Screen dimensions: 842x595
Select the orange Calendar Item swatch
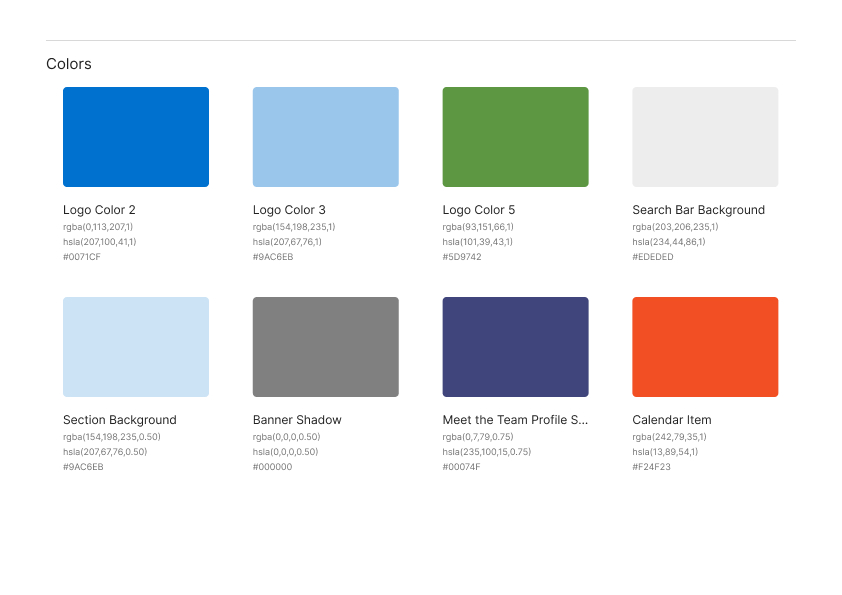705,347
